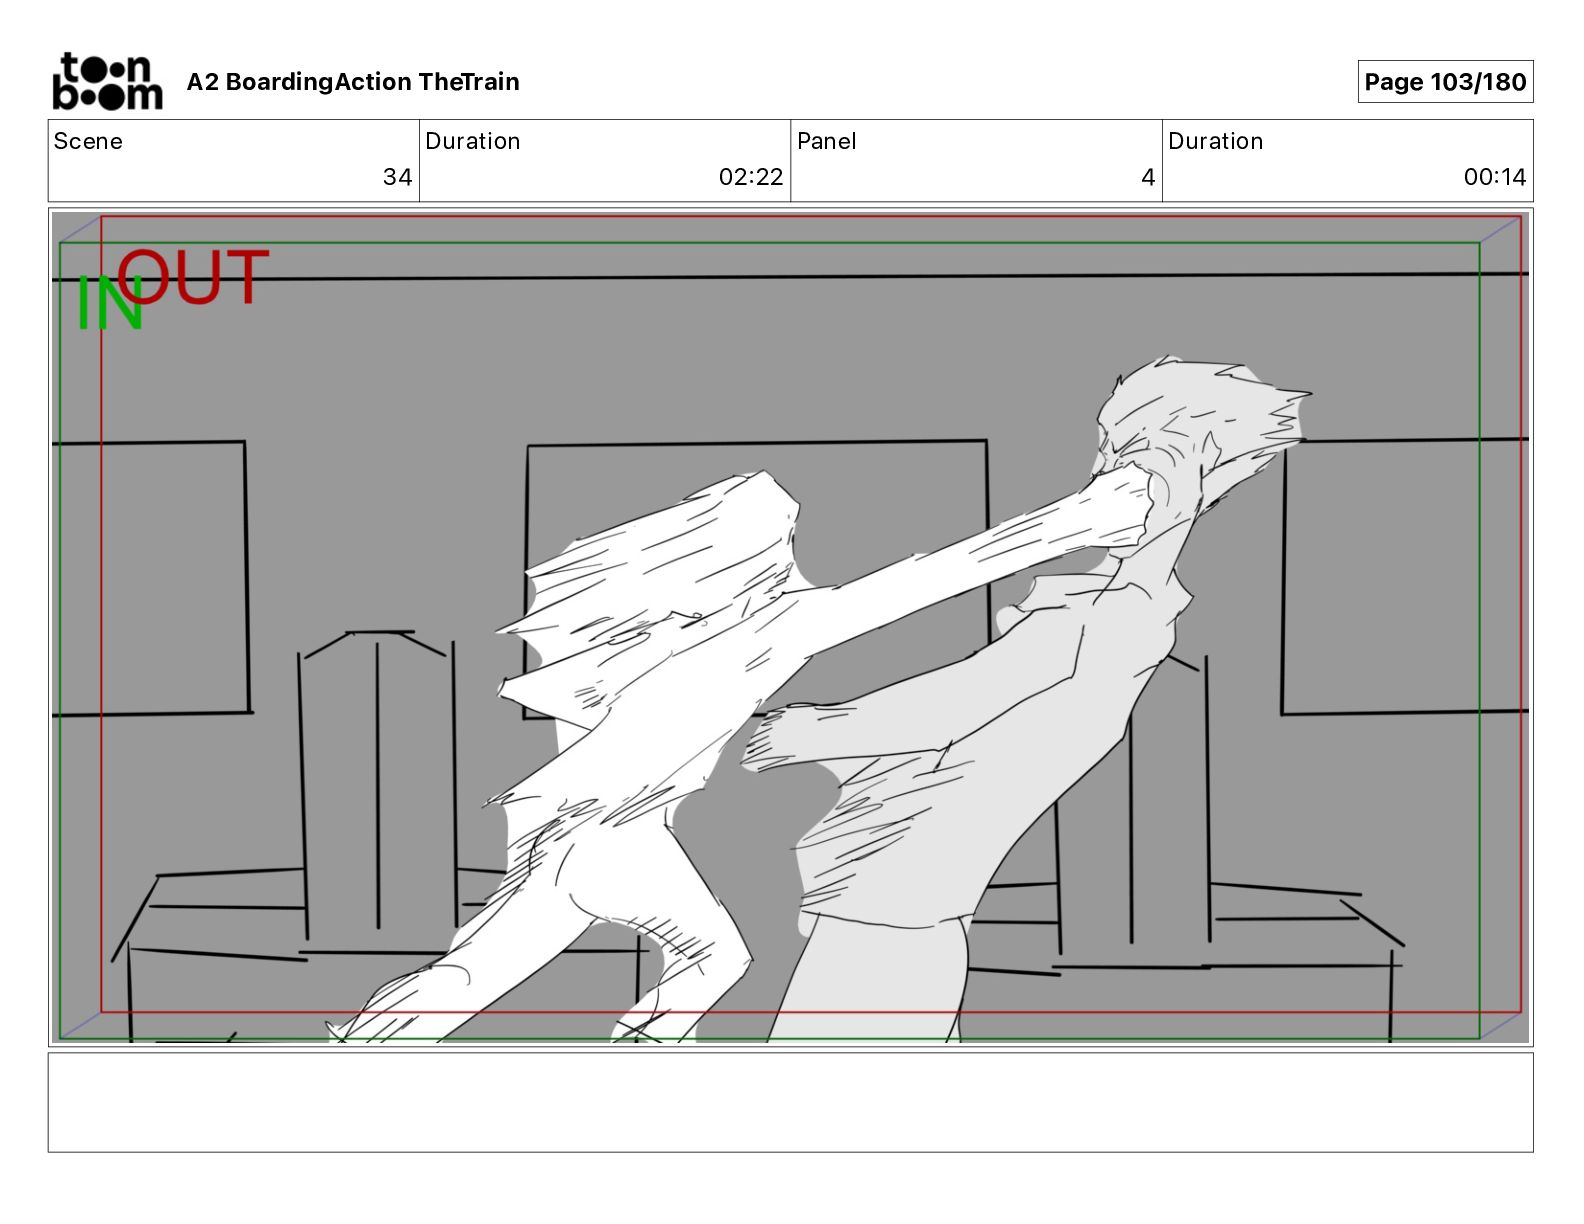Click the scene number 34

[397, 177]
